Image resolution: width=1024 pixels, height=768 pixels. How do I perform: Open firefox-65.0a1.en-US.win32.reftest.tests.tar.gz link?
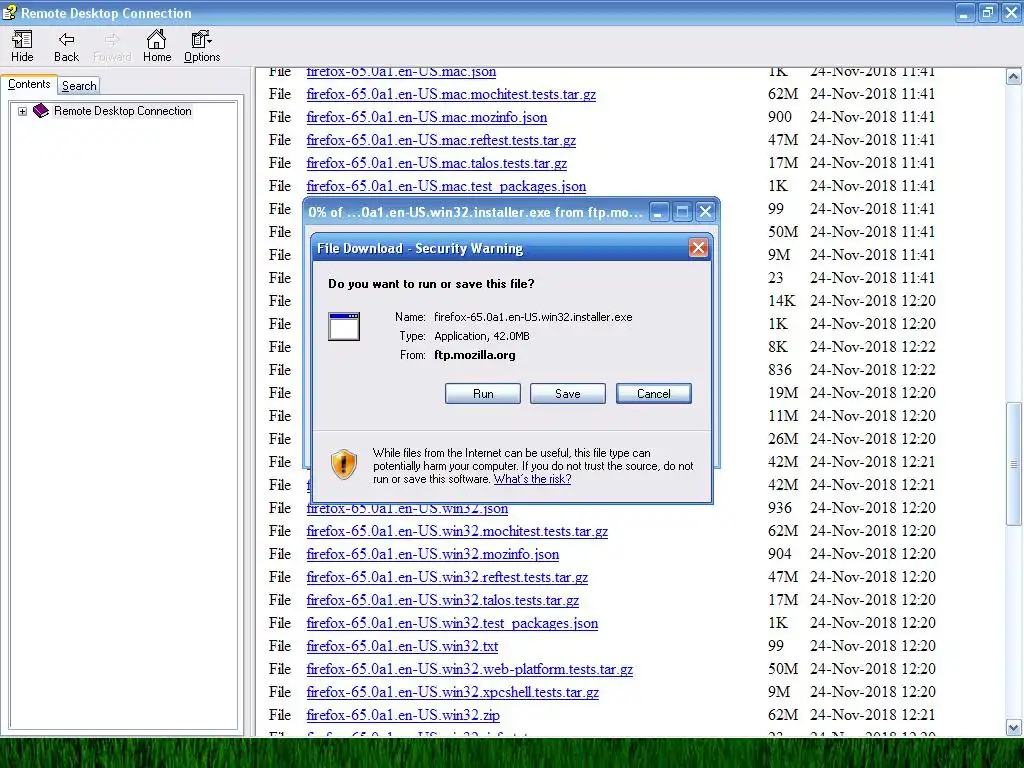click(x=447, y=577)
